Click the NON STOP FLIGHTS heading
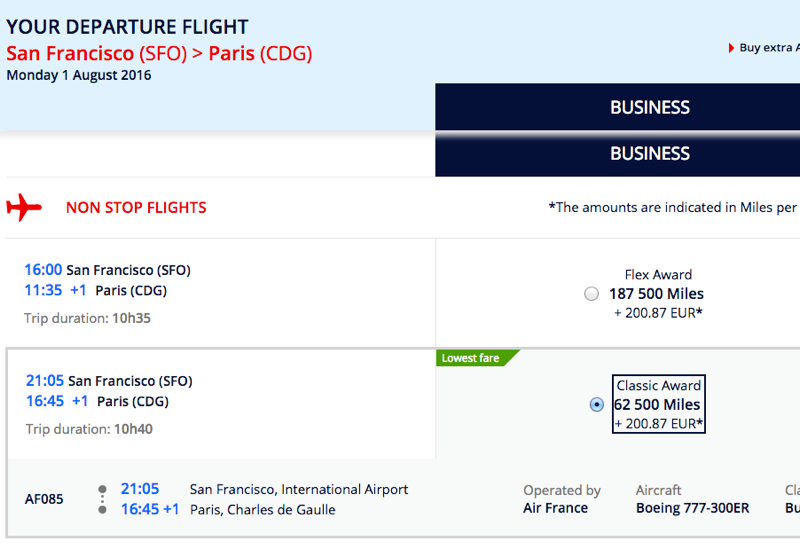The image size is (800, 550). pyautogui.click(x=136, y=208)
